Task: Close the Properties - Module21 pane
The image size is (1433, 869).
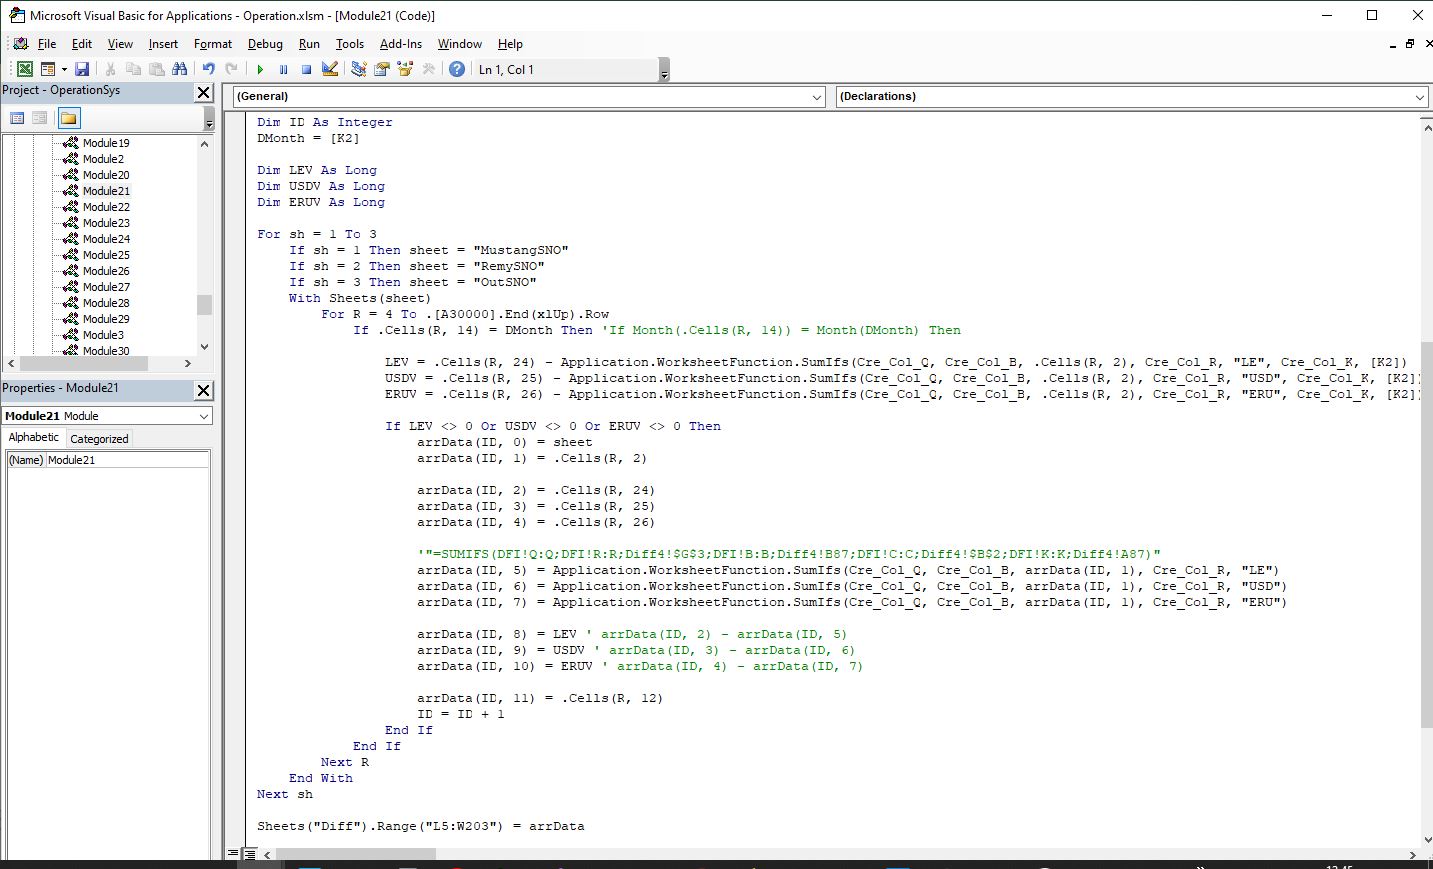Action: pos(203,390)
